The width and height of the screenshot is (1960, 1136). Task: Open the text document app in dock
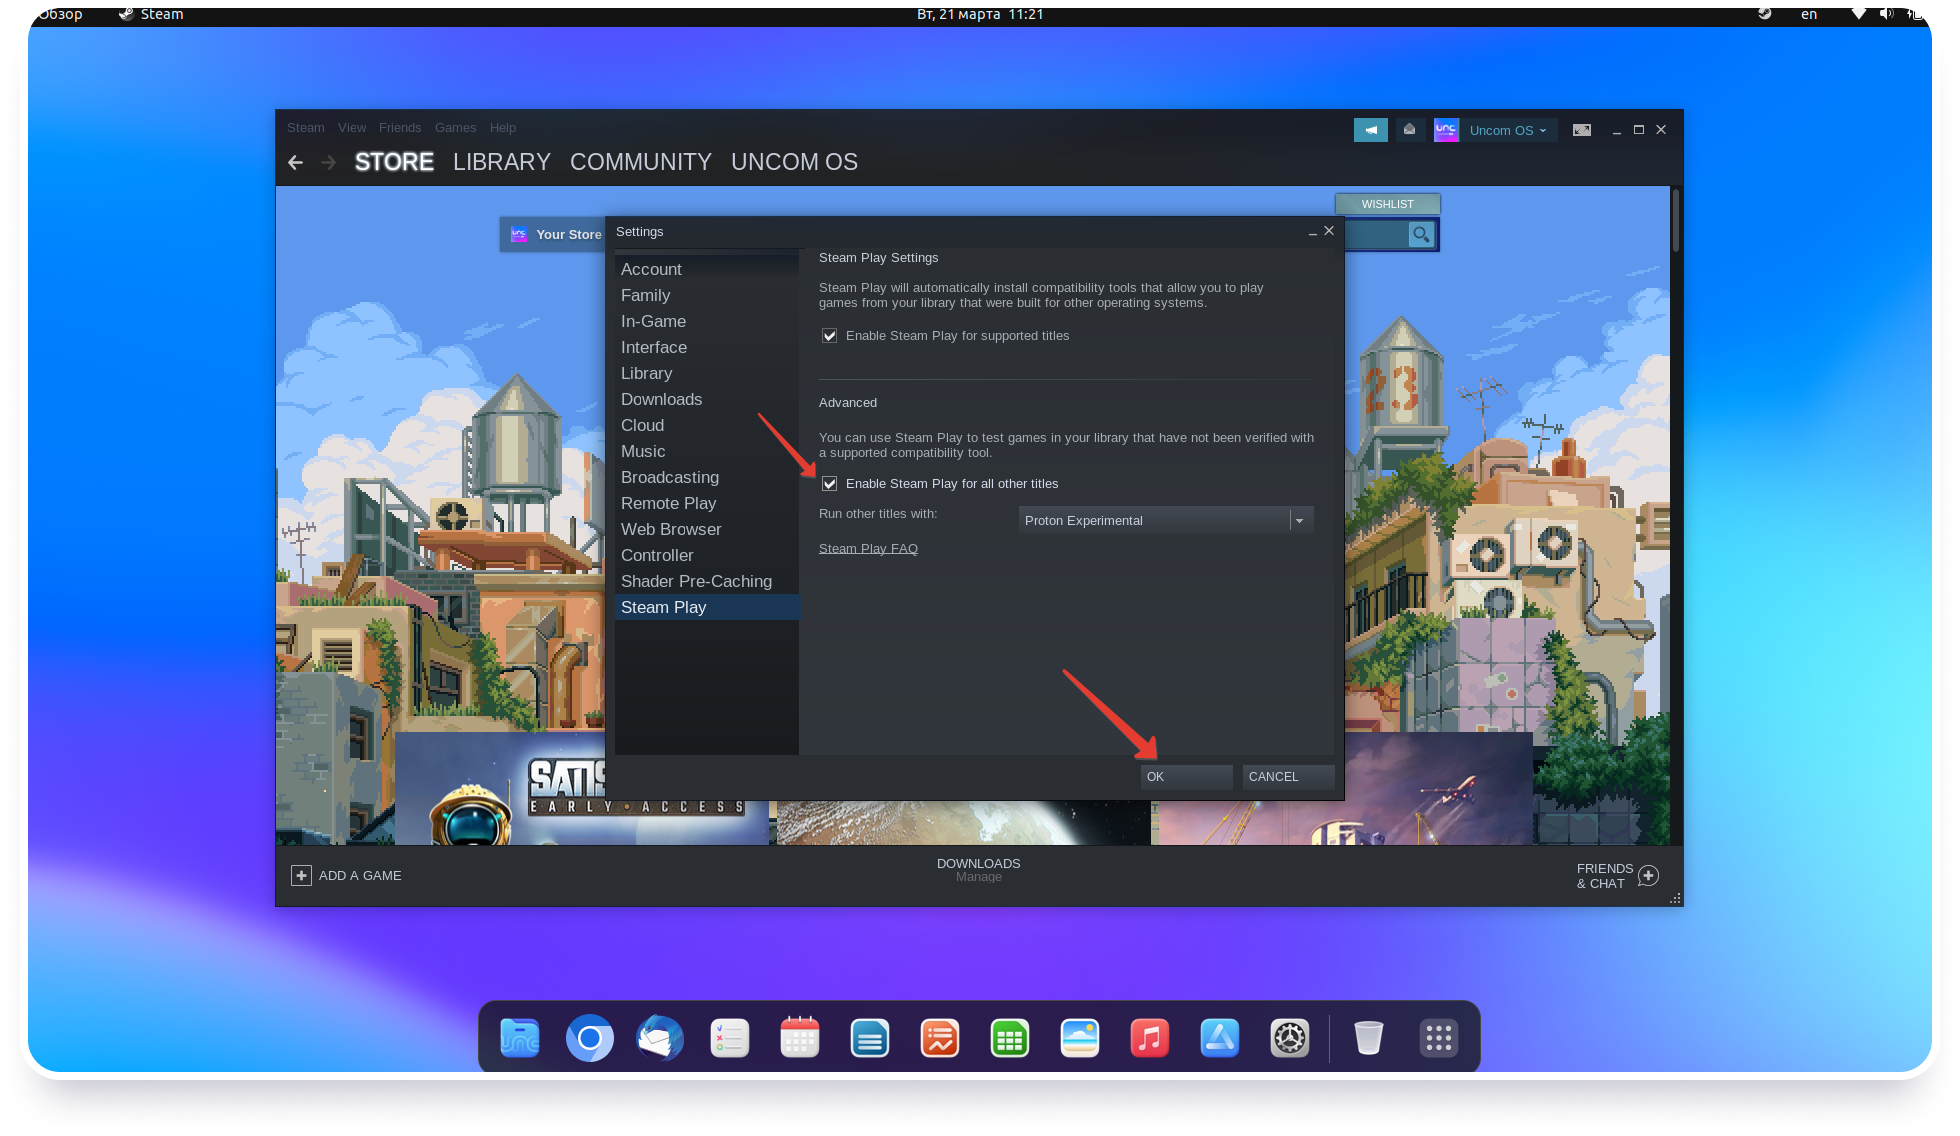pos(870,1038)
